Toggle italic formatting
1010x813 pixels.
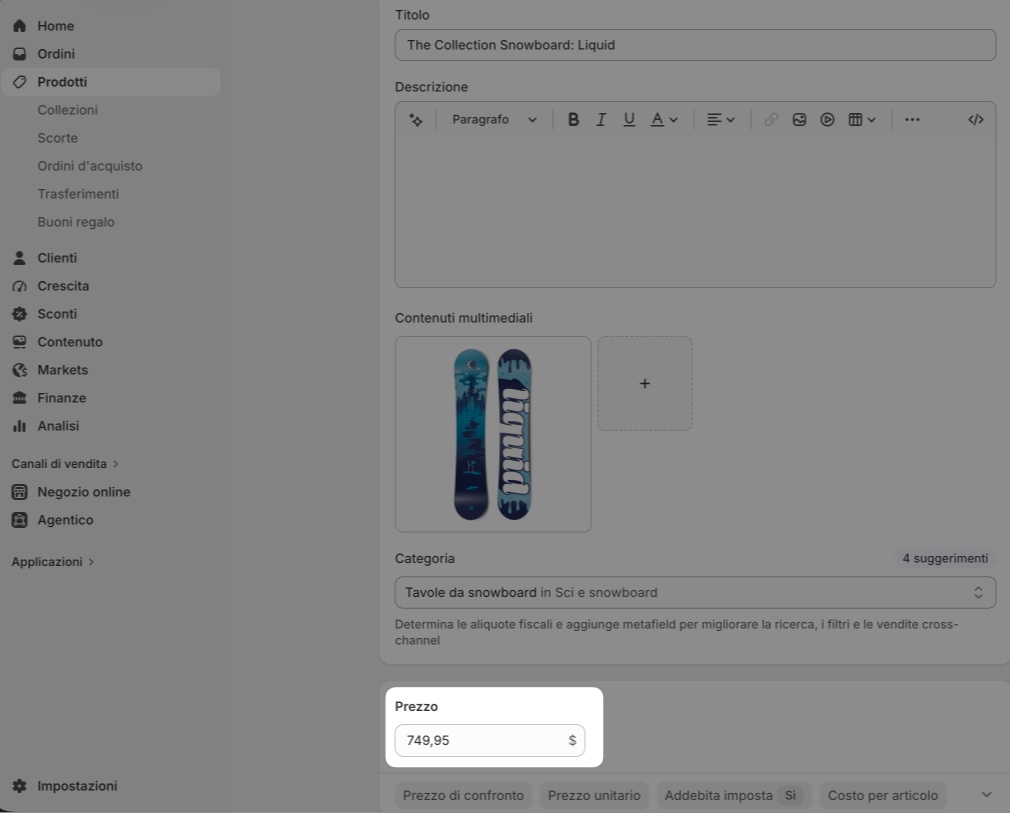(x=601, y=120)
